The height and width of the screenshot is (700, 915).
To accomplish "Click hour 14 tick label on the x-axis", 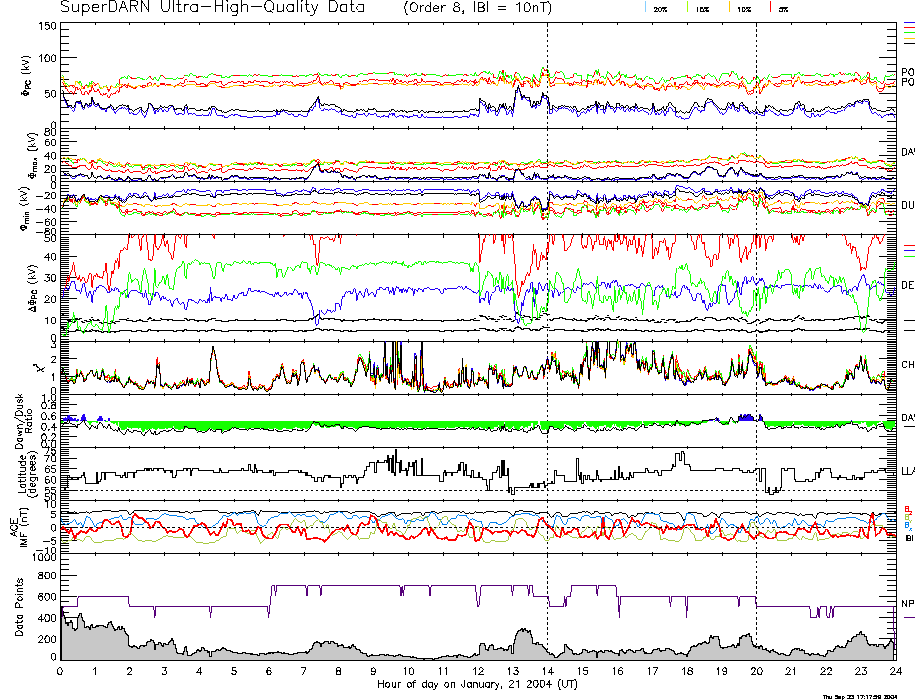I will tap(547, 671).
